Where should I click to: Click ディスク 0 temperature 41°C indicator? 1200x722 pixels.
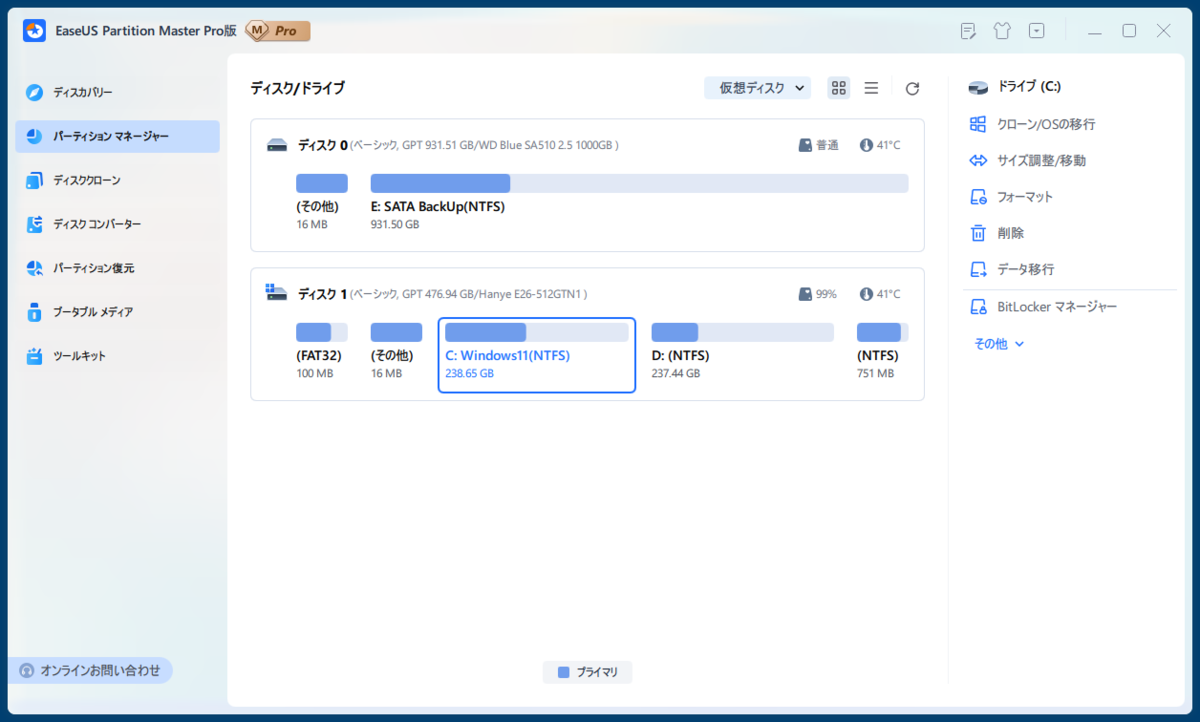click(880, 145)
